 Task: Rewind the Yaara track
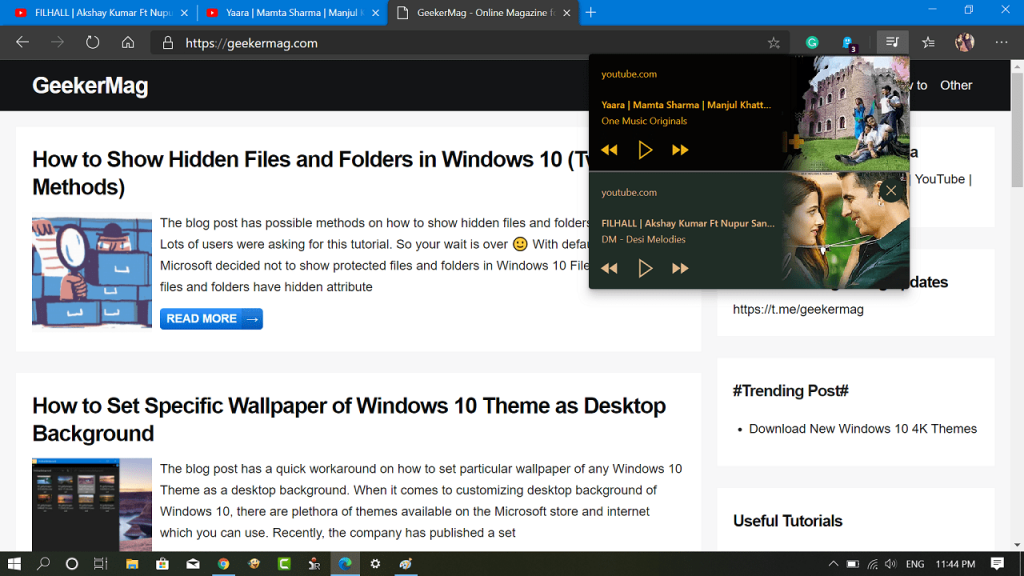pos(609,150)
